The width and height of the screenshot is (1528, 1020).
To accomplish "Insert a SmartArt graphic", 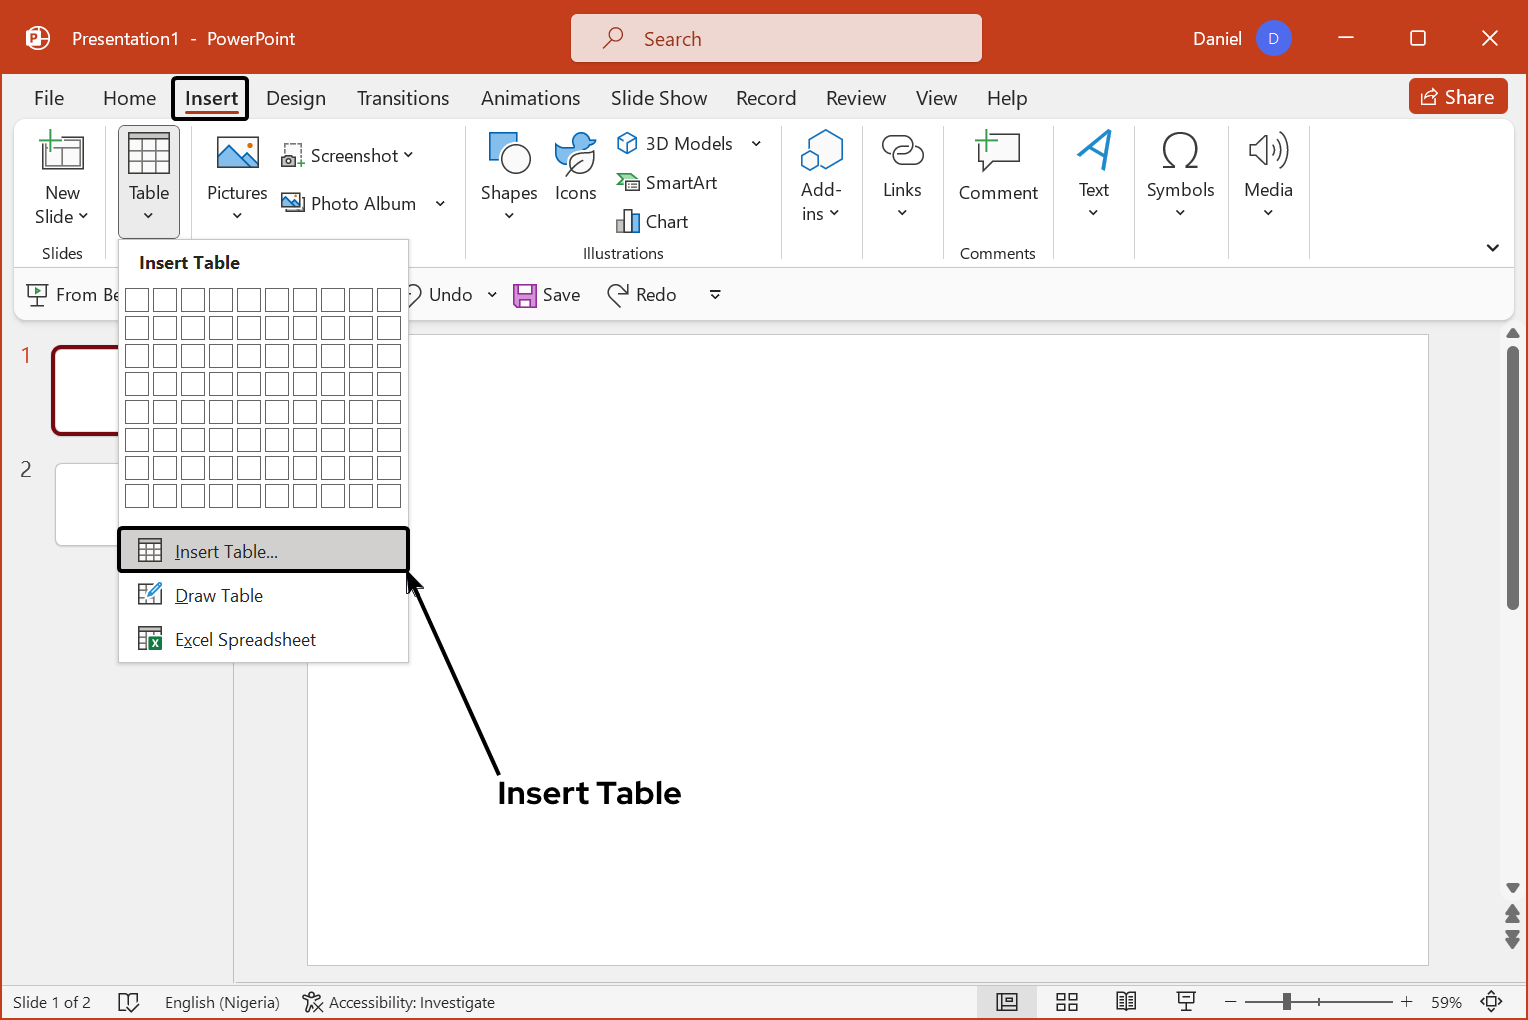I will 667,182.
